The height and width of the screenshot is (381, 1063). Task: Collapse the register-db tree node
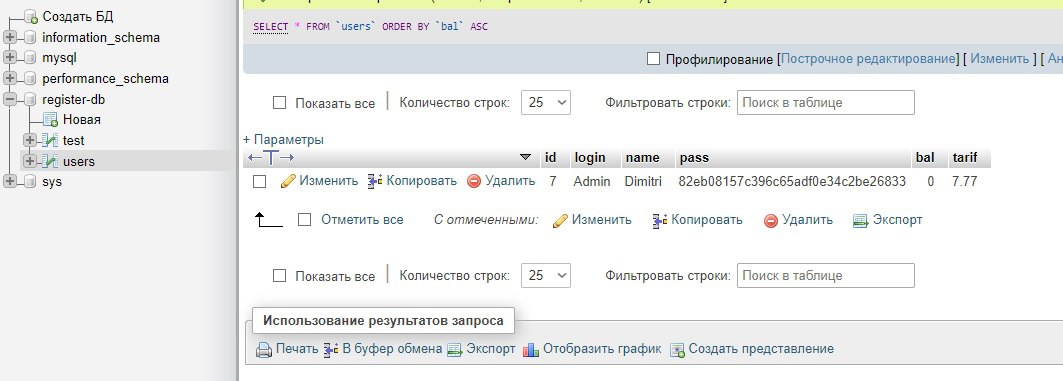click(9, 100)
